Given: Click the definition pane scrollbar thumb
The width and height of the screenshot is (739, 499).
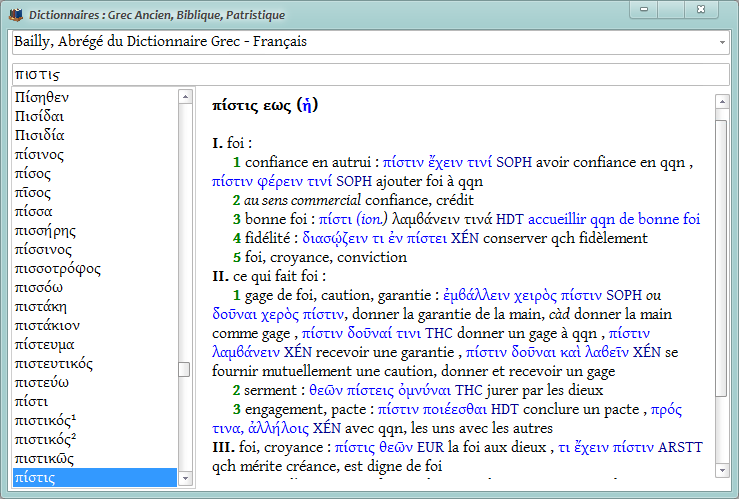Looking at the screenshot, I should click(722, 258).
